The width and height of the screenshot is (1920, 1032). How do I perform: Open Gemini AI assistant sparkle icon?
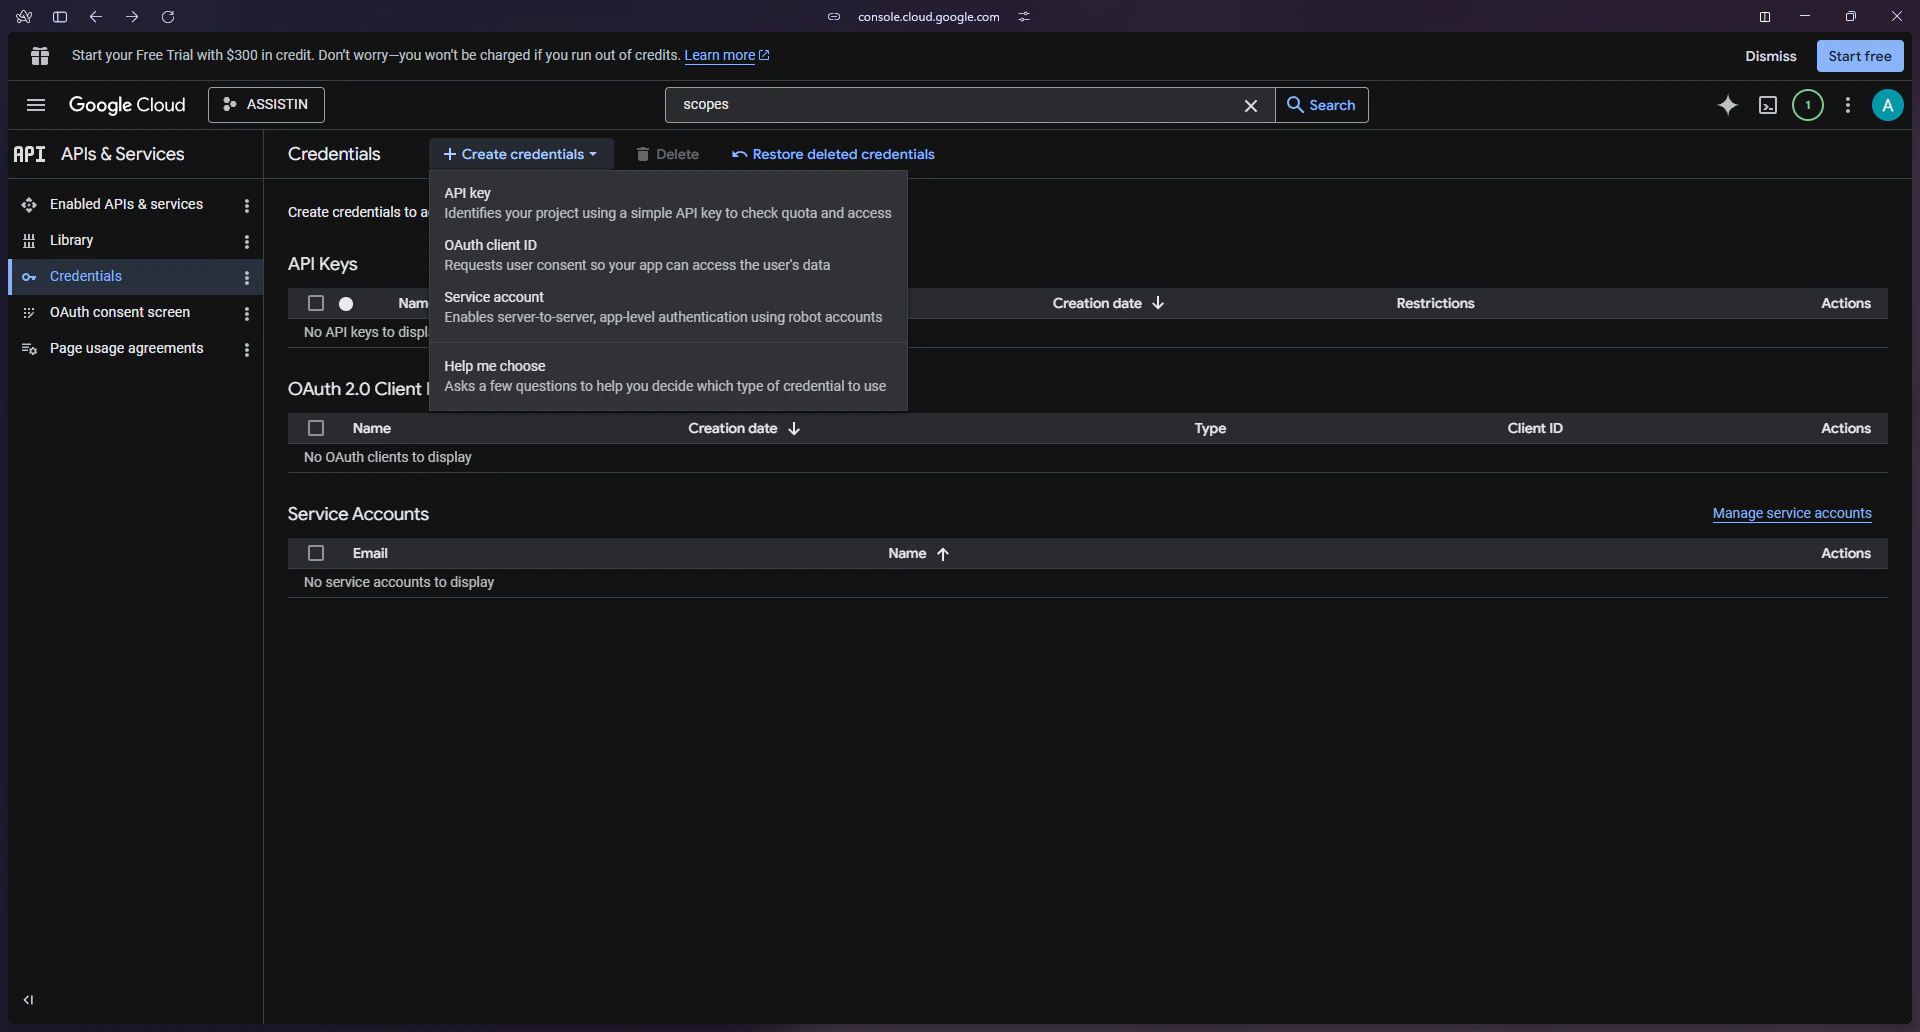(1728, 105)
